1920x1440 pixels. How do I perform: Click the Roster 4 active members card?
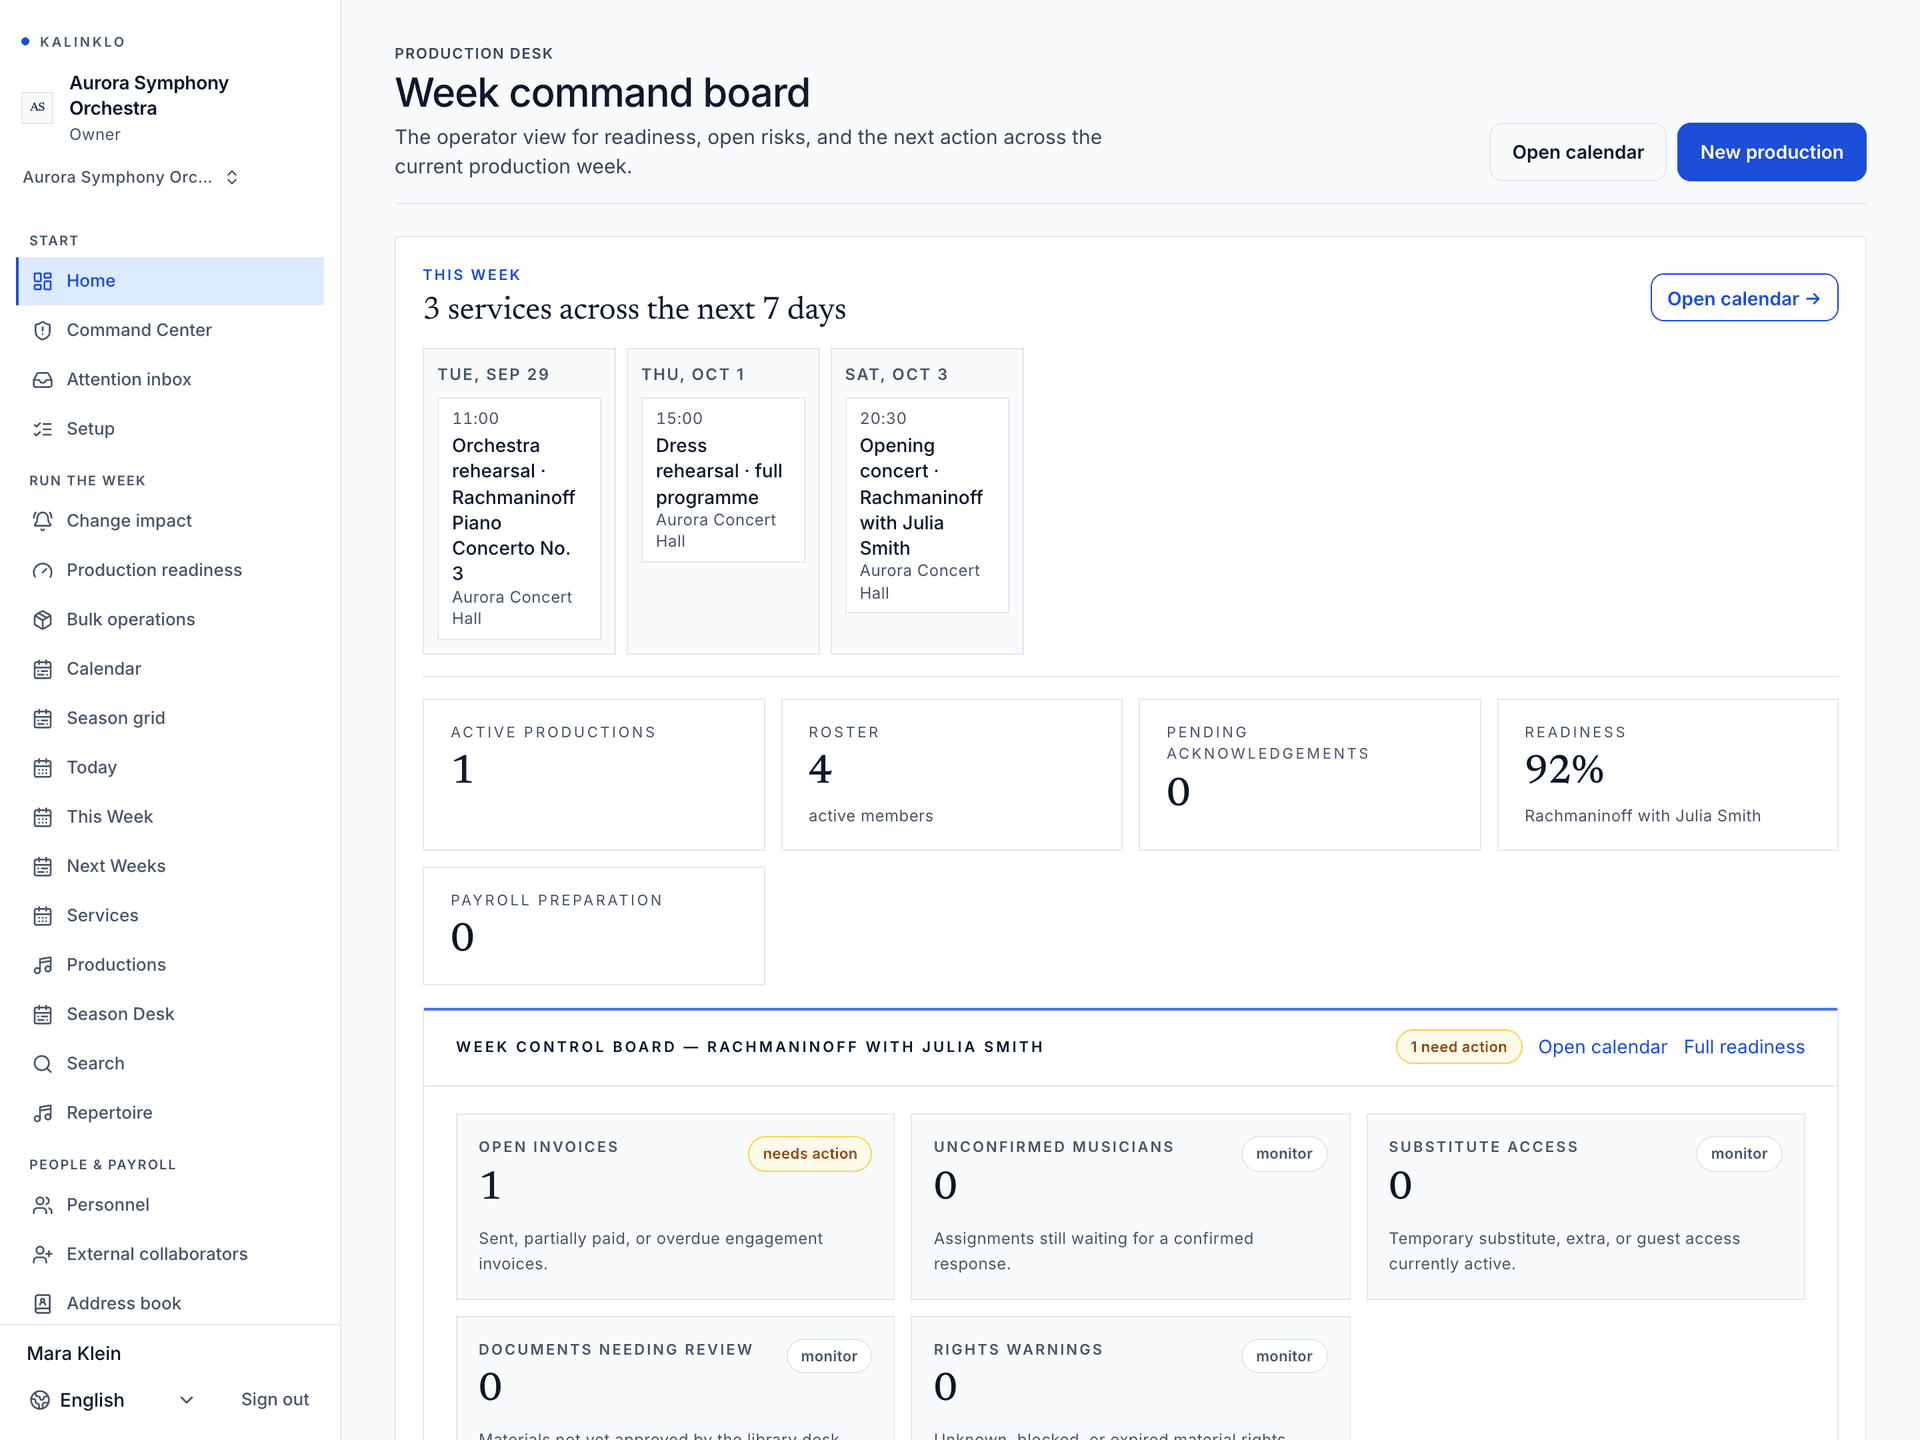tap(951, 775)
